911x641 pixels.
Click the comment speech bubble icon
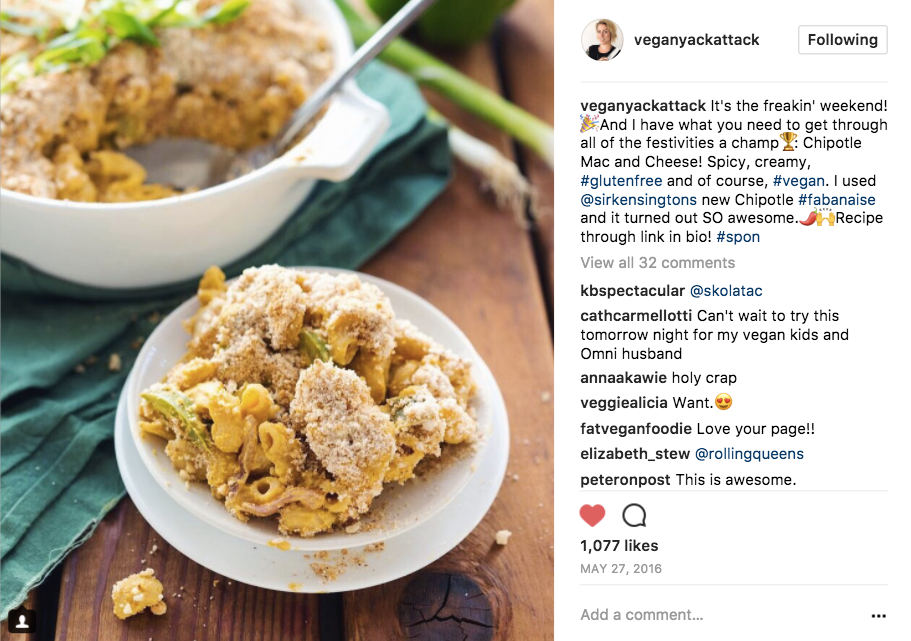(x=634, y=515)
